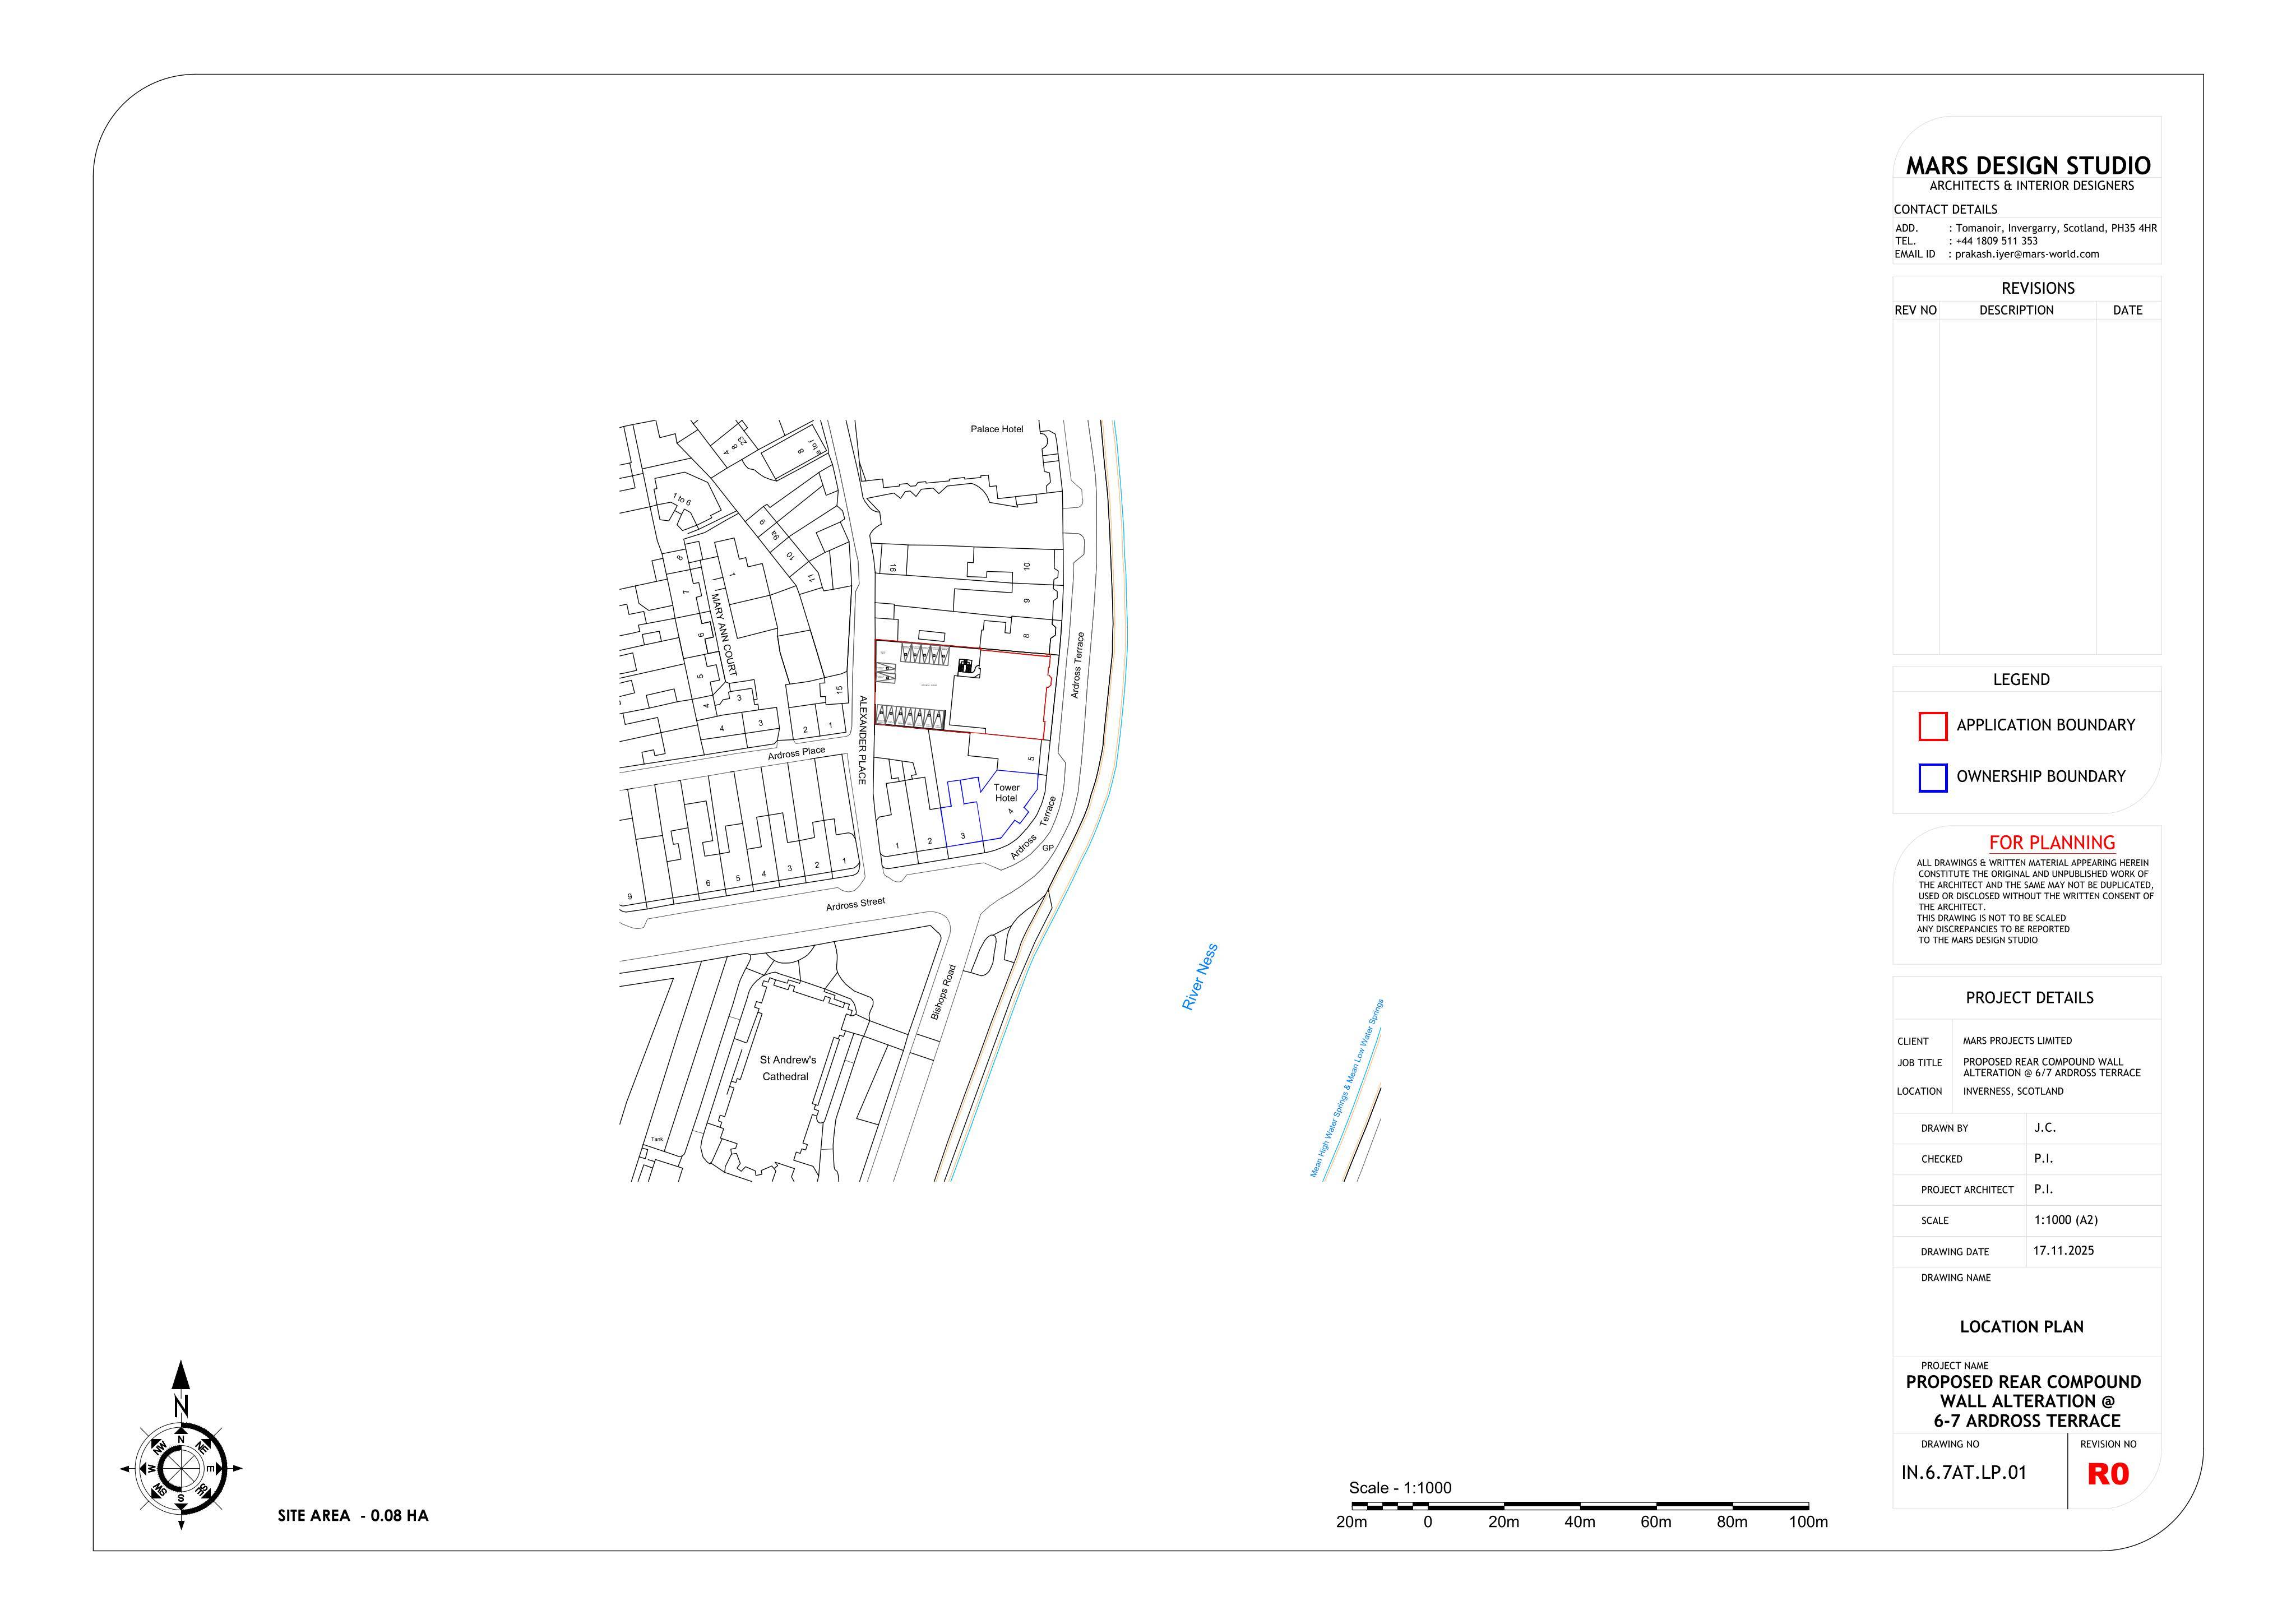Click 'P.I.' beside the CHECKED label

[x=2043, y=1158]
